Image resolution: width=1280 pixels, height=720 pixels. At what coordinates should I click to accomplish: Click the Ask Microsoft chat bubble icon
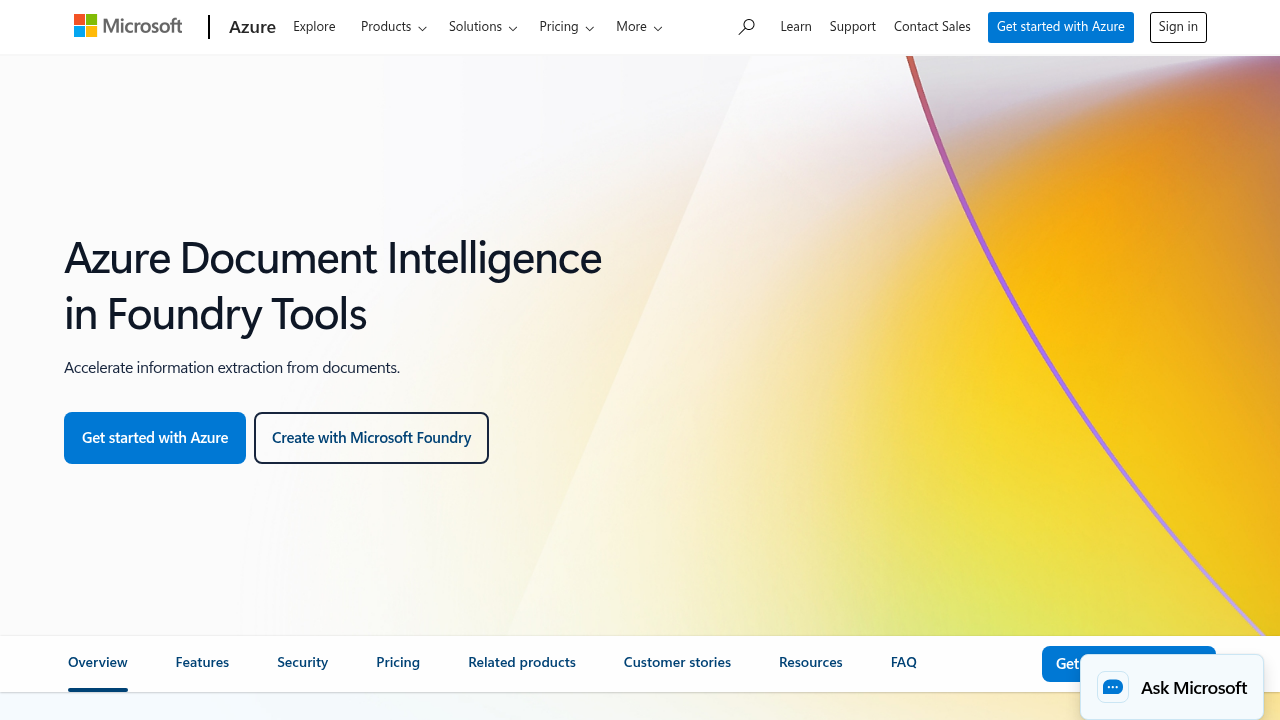pyautogui.click(x=1113, y=688)
